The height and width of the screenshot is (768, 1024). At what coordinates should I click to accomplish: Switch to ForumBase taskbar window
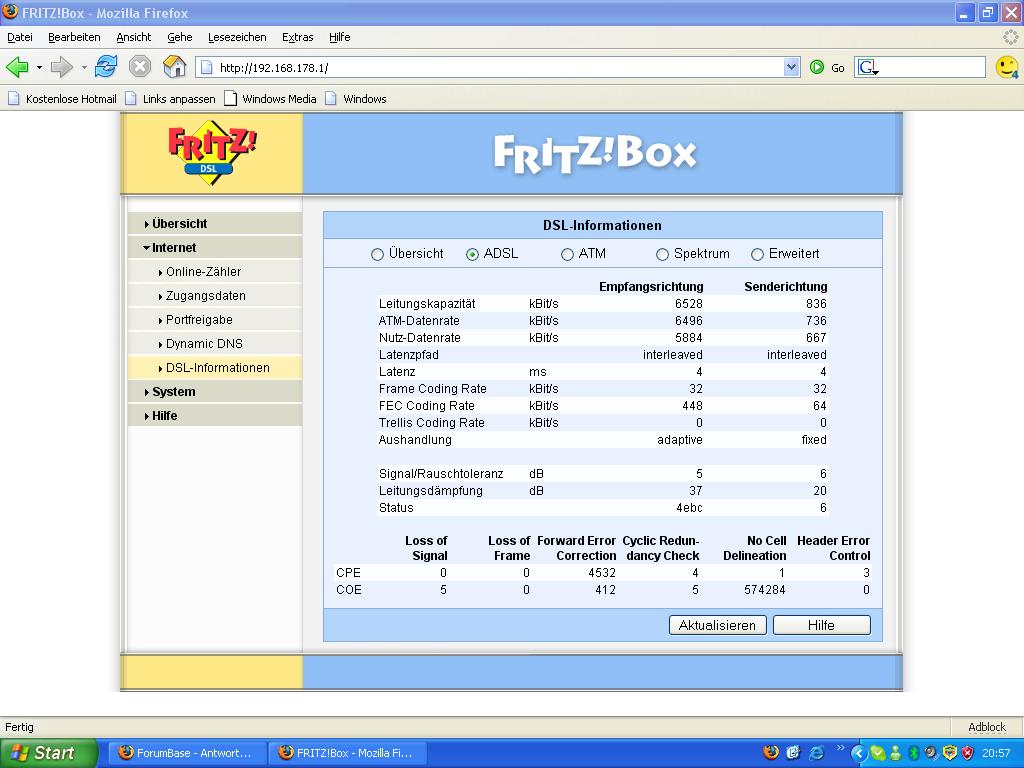(187, 753)
